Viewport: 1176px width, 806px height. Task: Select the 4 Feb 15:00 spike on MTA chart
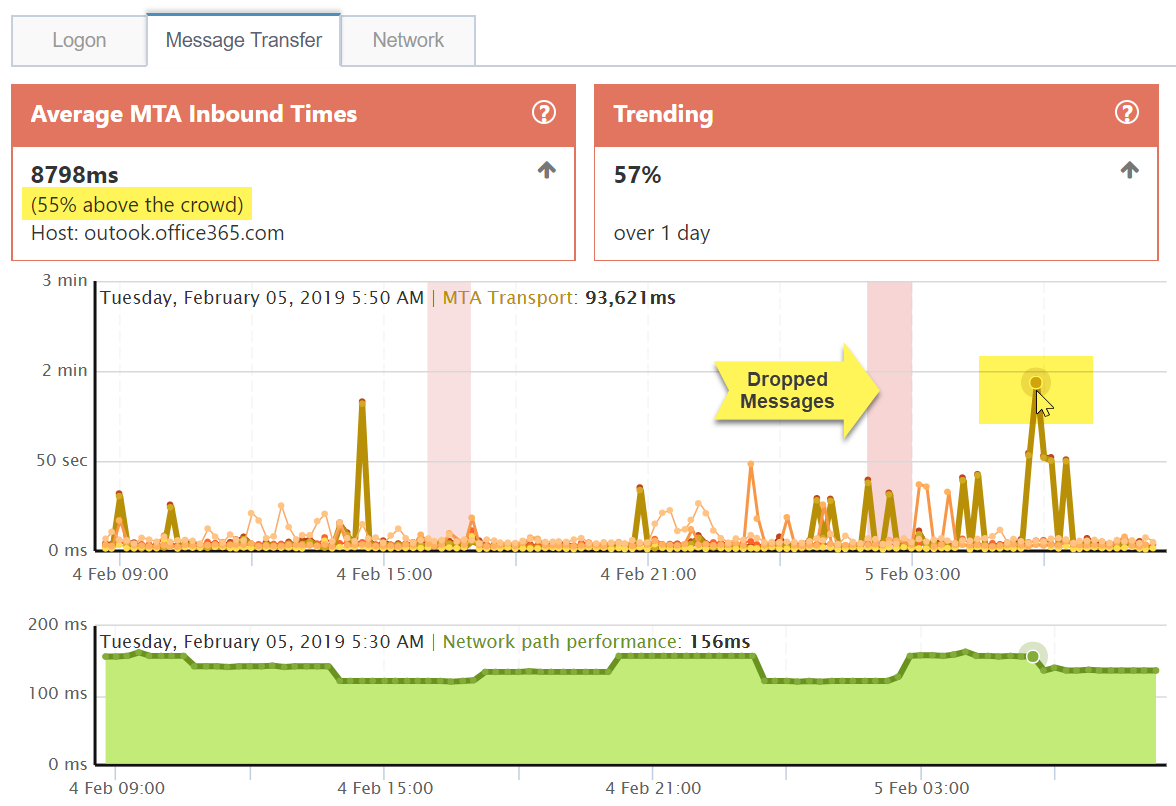tap(362, 403)
